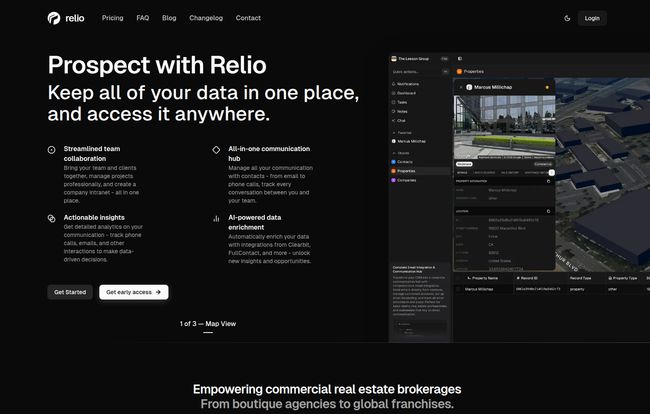Click the orange Properties page header icon
The image size is (650, 414).
click(x=459, y=72)
